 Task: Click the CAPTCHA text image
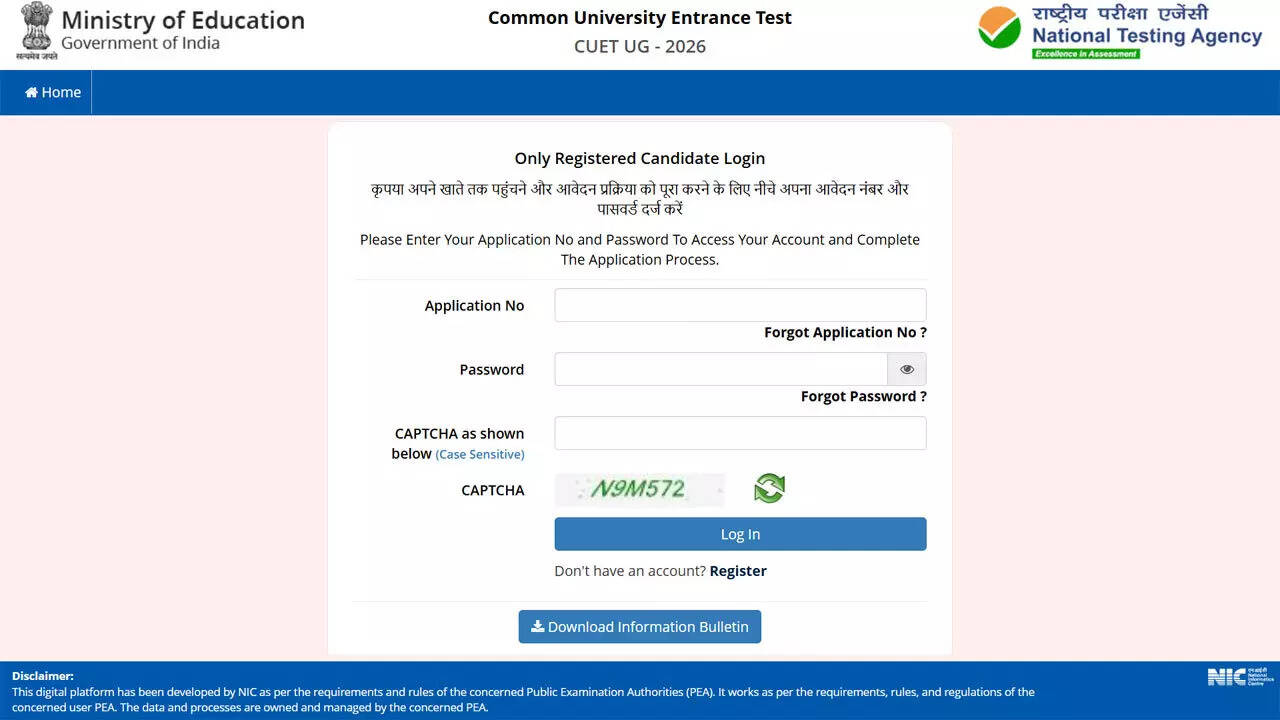point(640,490)
